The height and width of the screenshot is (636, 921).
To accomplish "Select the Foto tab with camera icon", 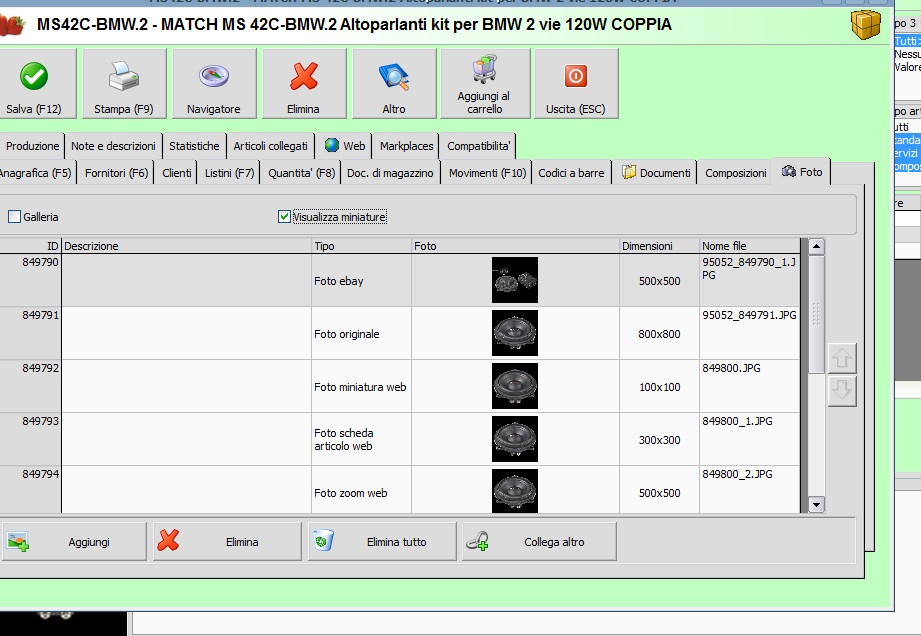I will [801, 171].
